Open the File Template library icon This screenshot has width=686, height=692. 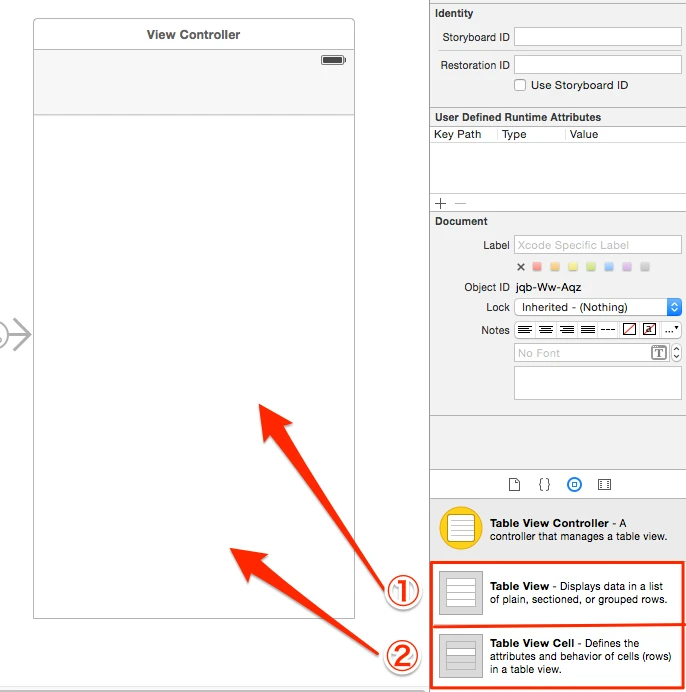click(514, 485)
